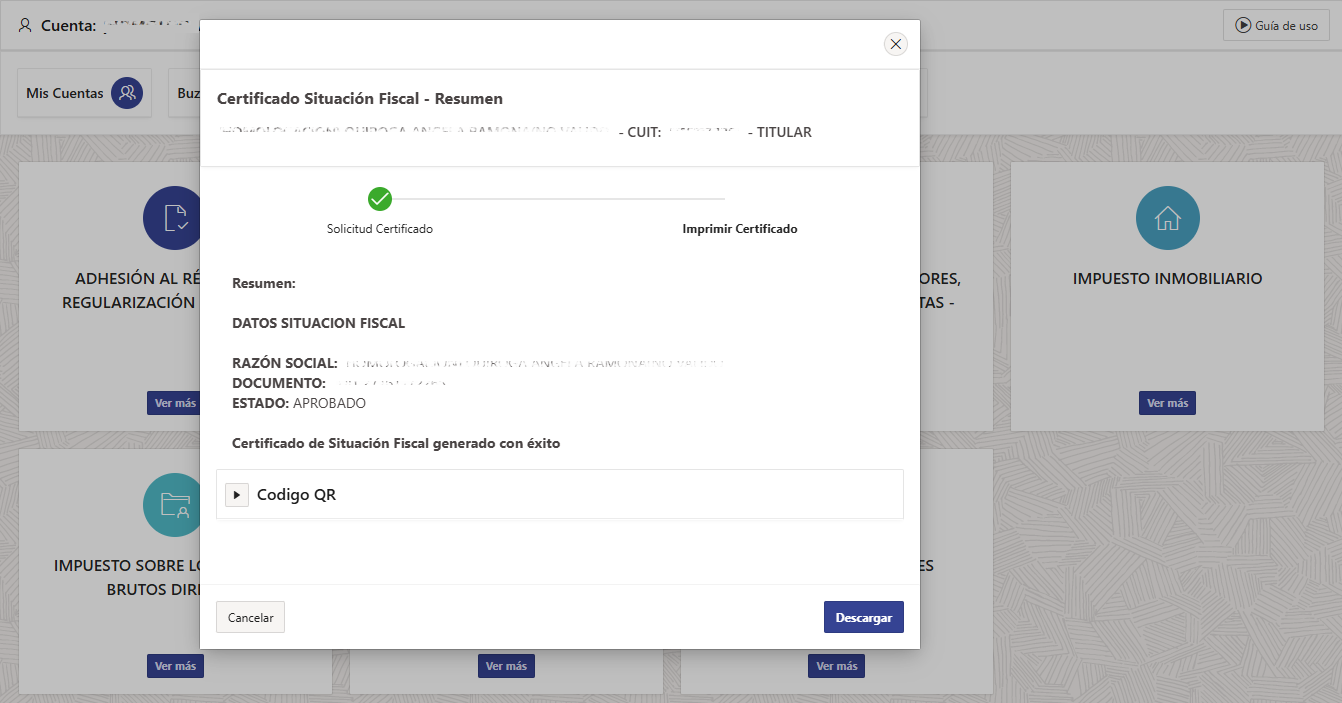Click the Mis Cuentas people icon
Screen dimensions: 1342x703
pyautogui.click(x=127, y=93)
